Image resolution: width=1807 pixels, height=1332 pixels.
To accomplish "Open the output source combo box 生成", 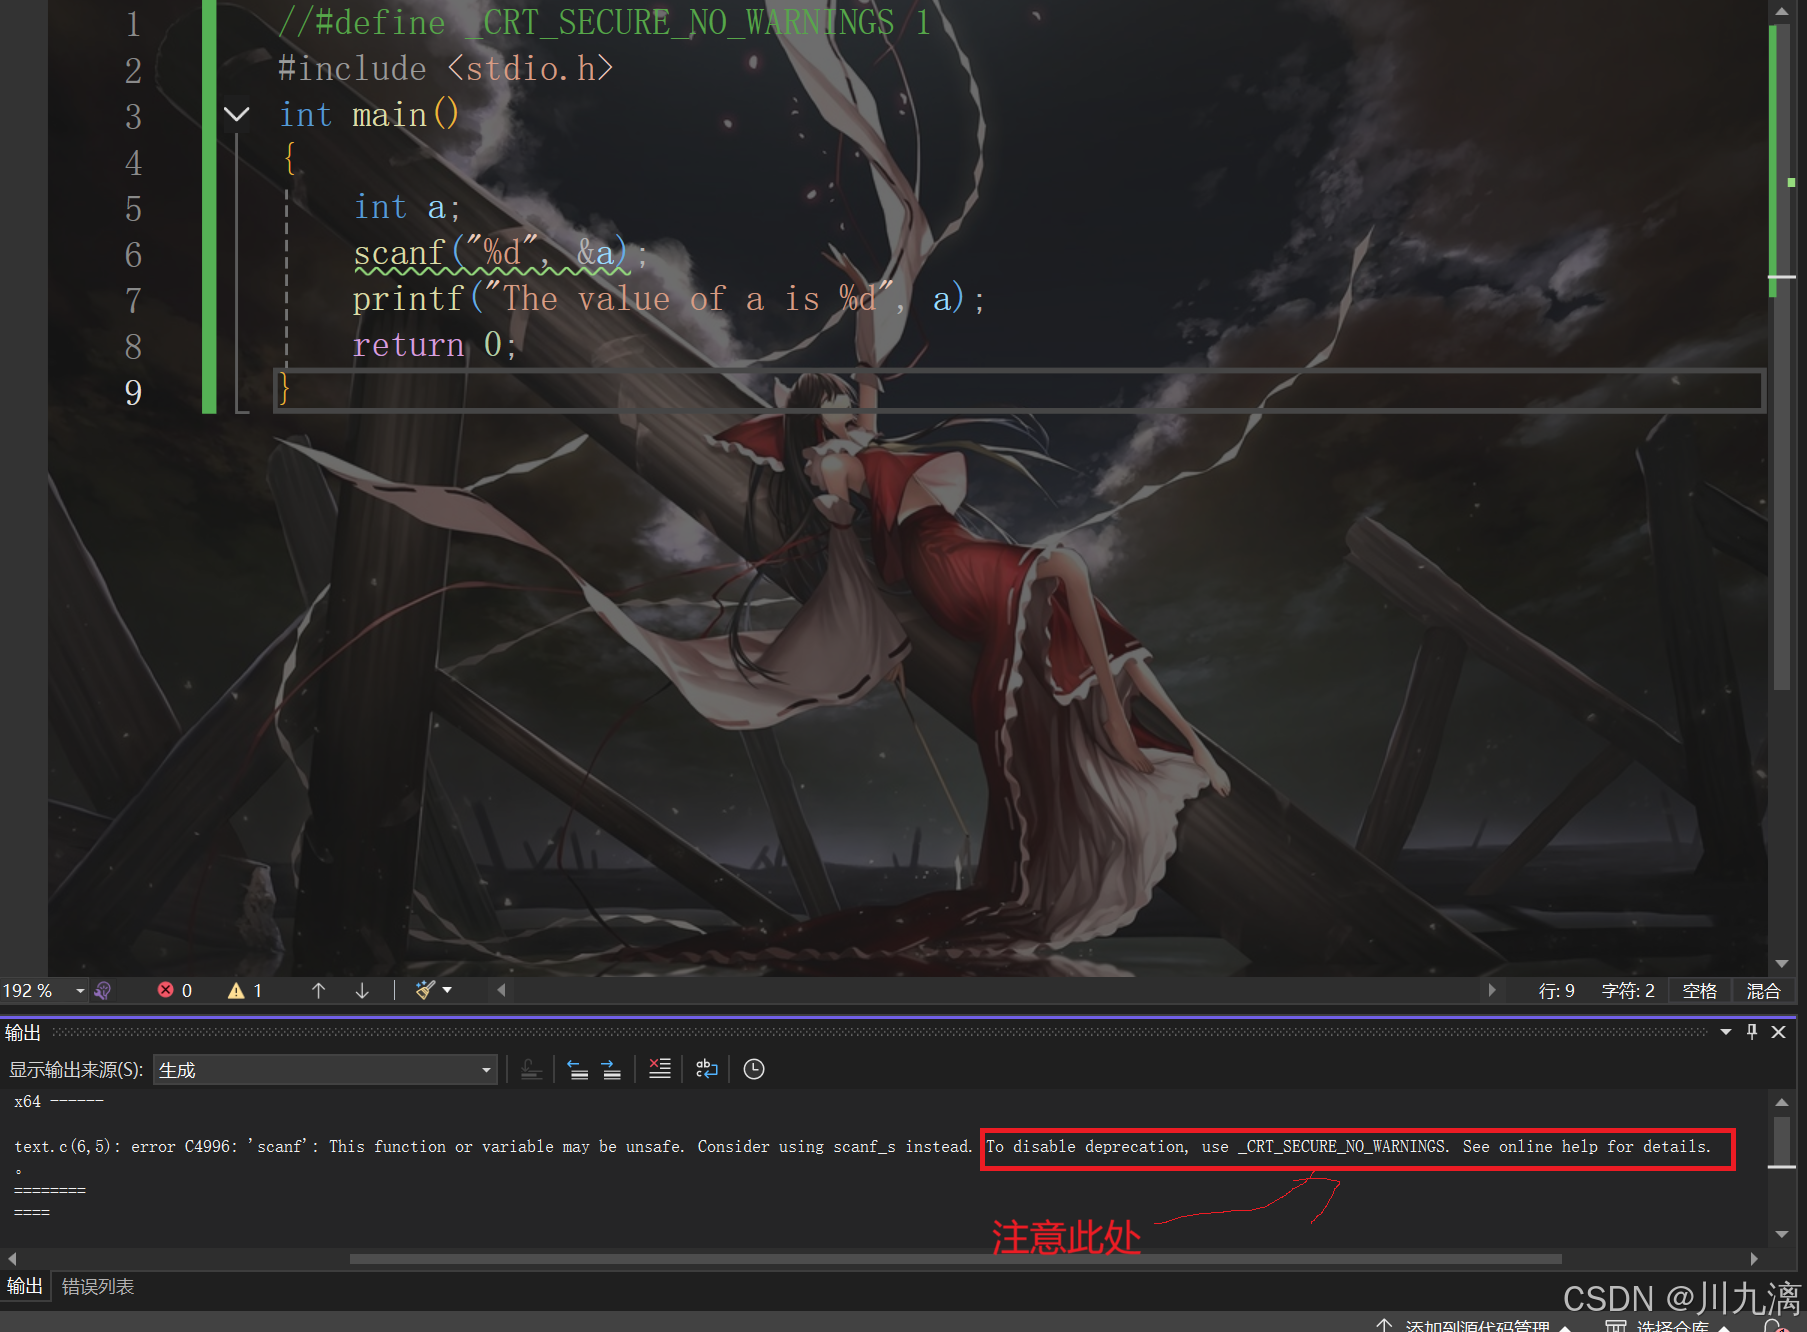I will click(325, 1070).
